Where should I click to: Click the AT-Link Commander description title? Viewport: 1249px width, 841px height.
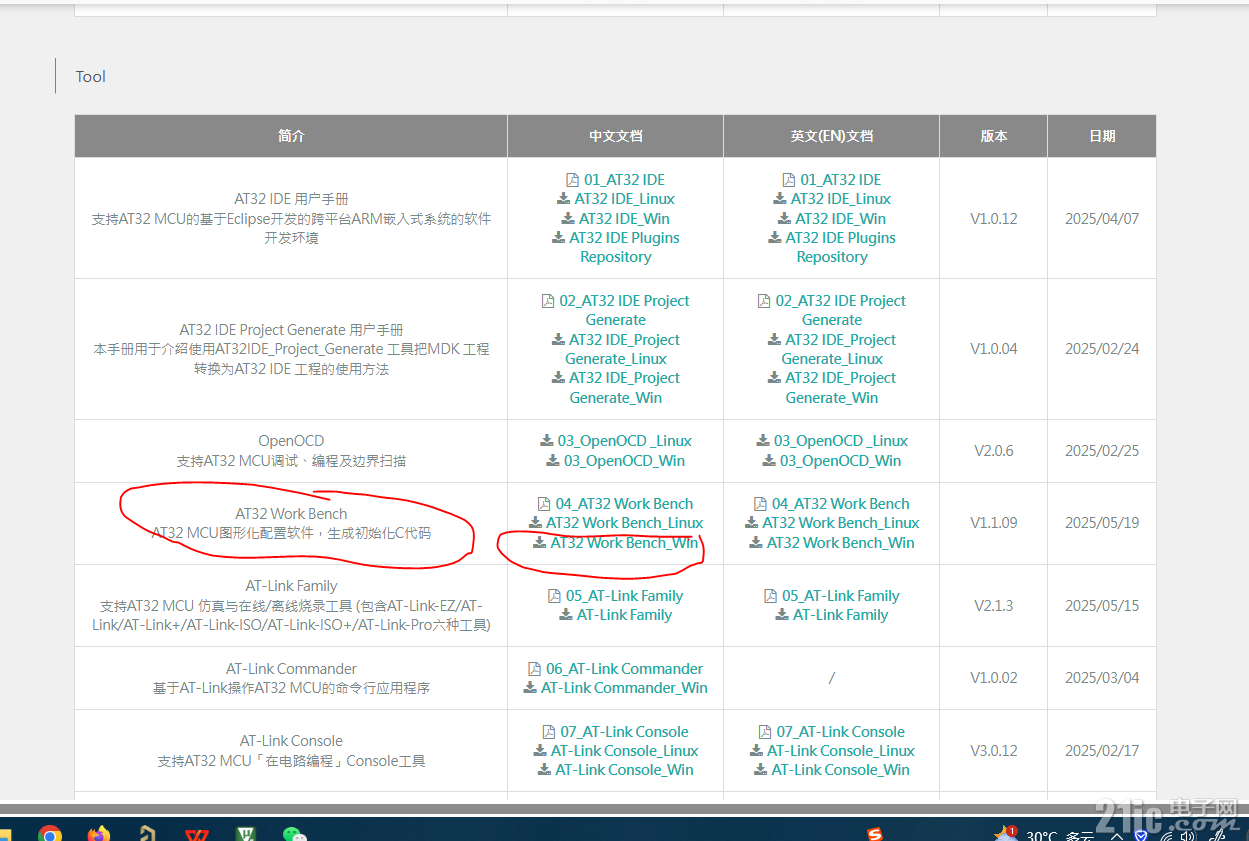[291, 669]
